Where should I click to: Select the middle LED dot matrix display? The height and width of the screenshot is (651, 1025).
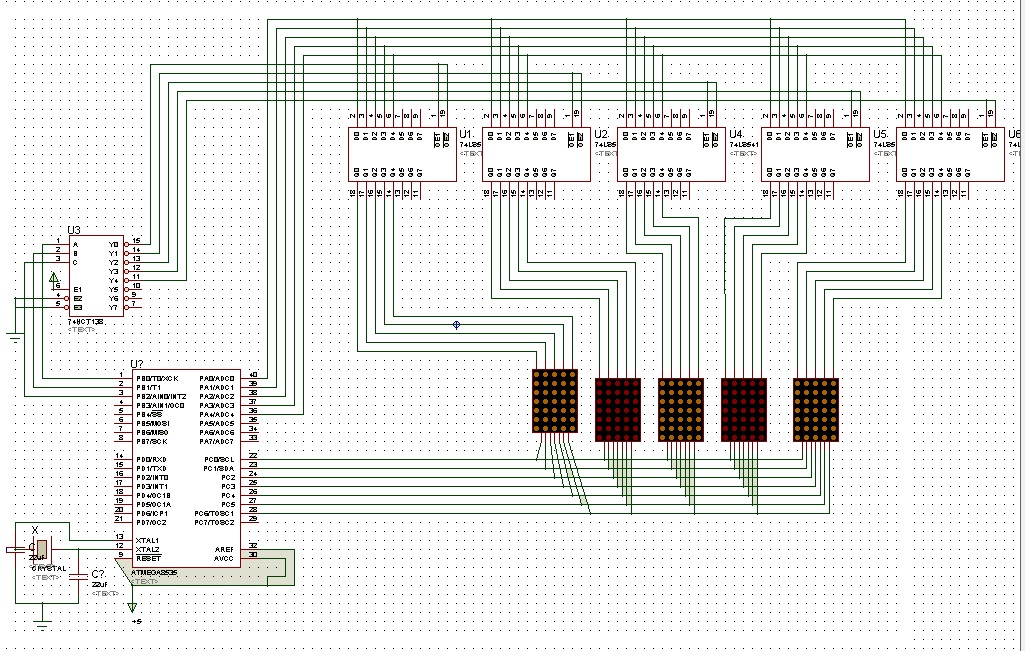680,410
